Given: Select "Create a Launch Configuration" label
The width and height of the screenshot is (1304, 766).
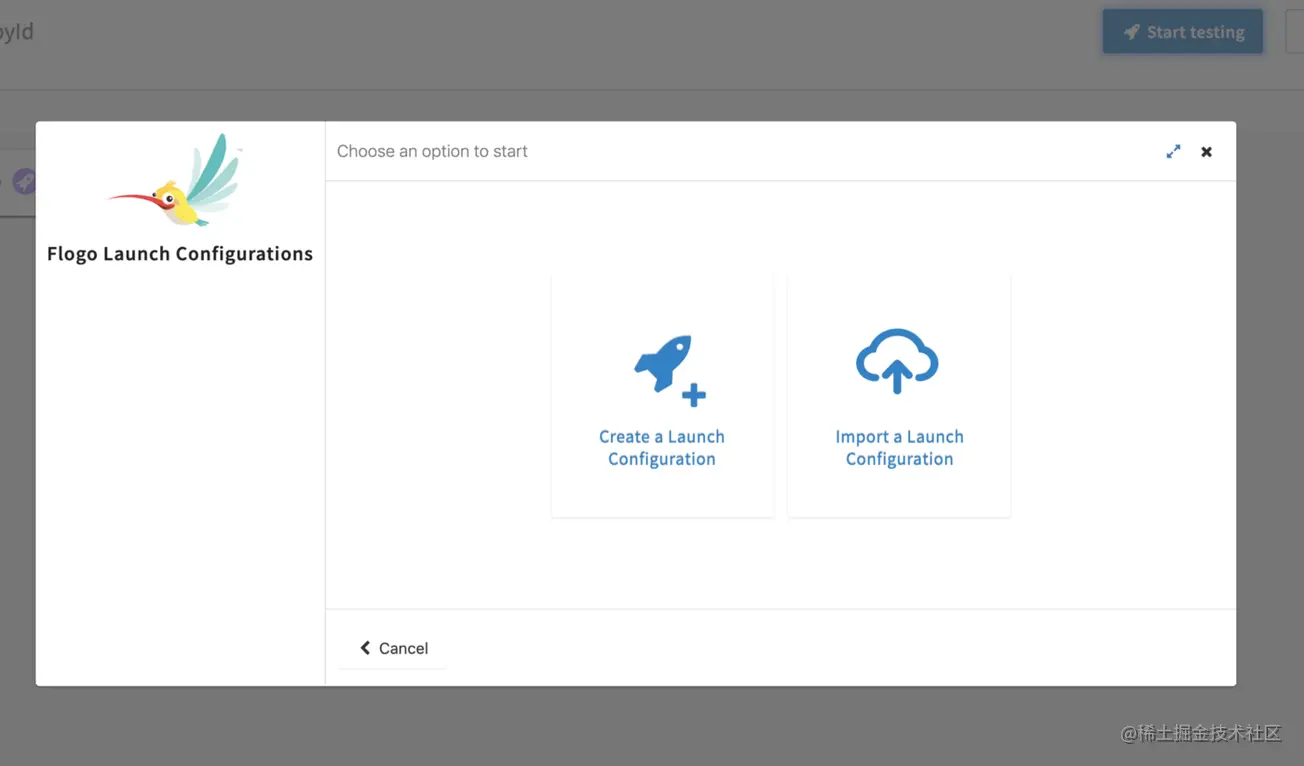Looking at the screenshot, I should [x=662, y=448].
